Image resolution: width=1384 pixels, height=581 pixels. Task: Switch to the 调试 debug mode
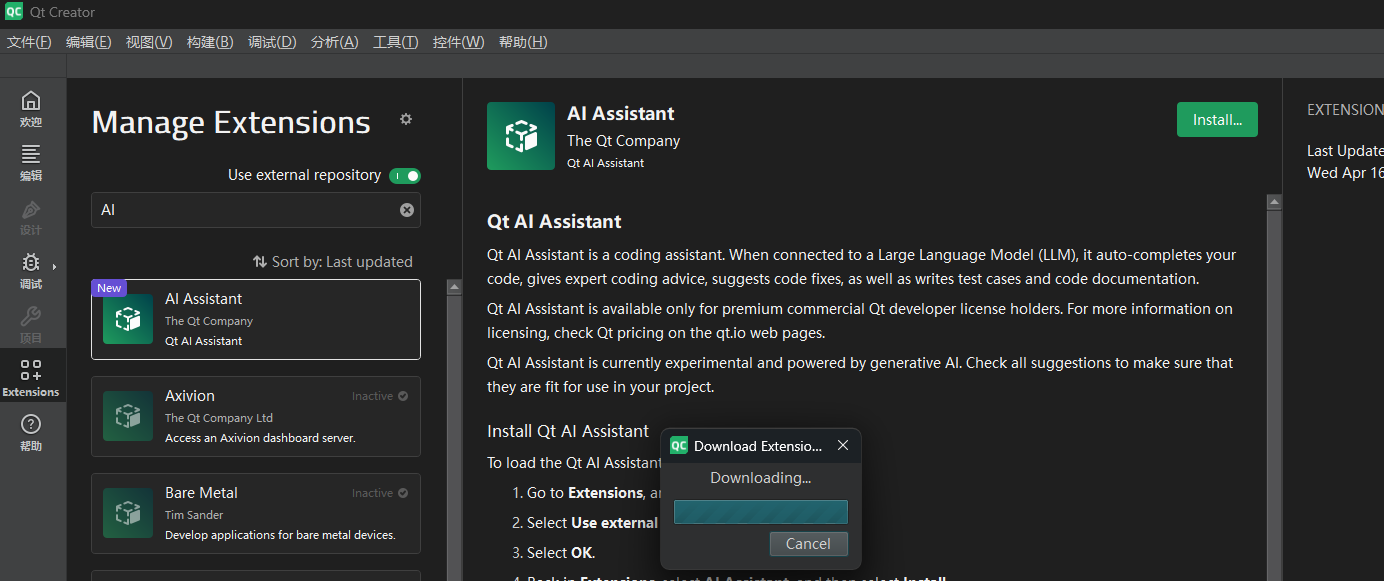point(31,272)
